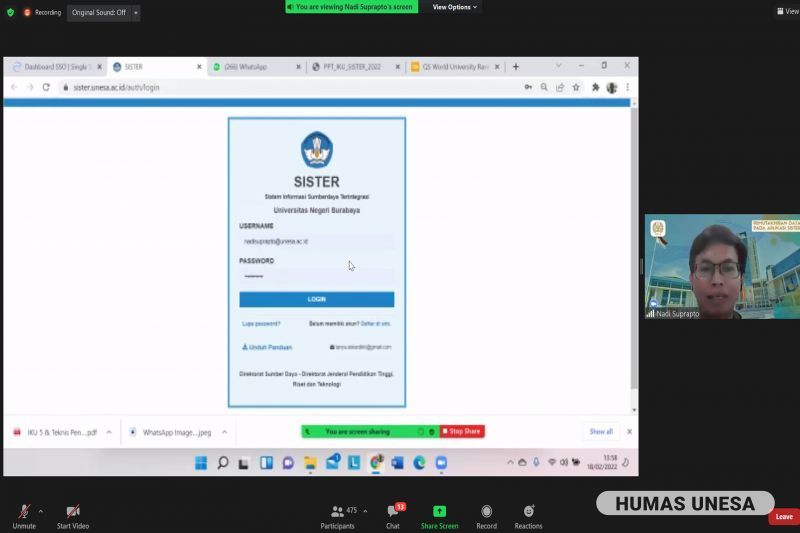The height and width of the screenshot is (533, 800).
Task: Open the tab search chevron in Chrome
Action: [x=559, y=66]
